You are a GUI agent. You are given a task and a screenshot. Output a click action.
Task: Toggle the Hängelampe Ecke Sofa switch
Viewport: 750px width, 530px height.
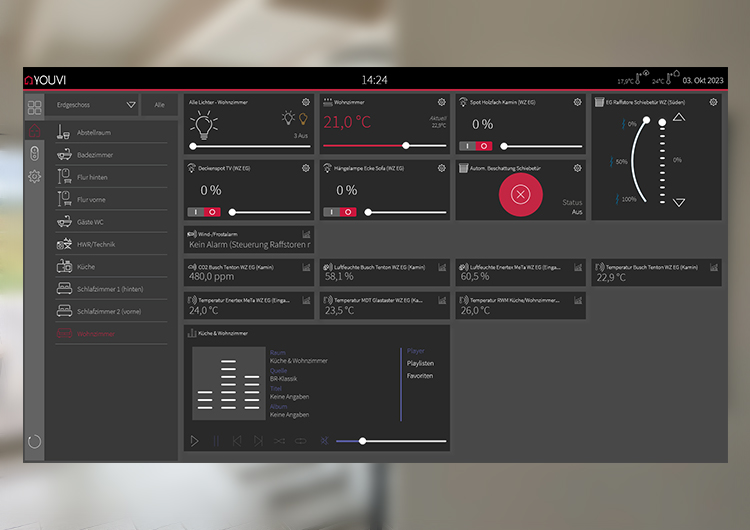pyautogui.click(x=340, y=212)
